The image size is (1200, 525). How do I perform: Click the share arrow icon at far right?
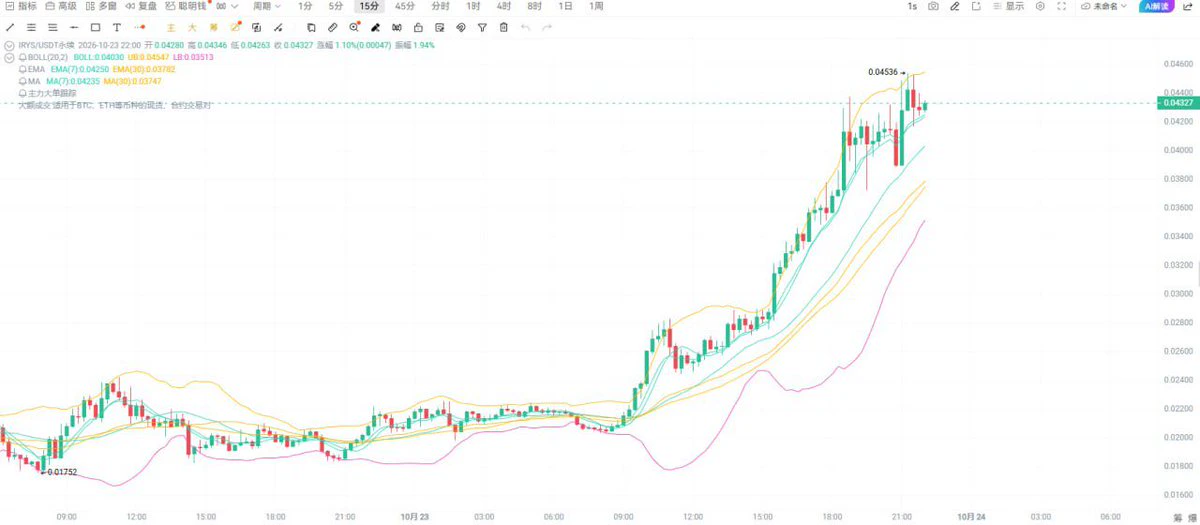1187,6
